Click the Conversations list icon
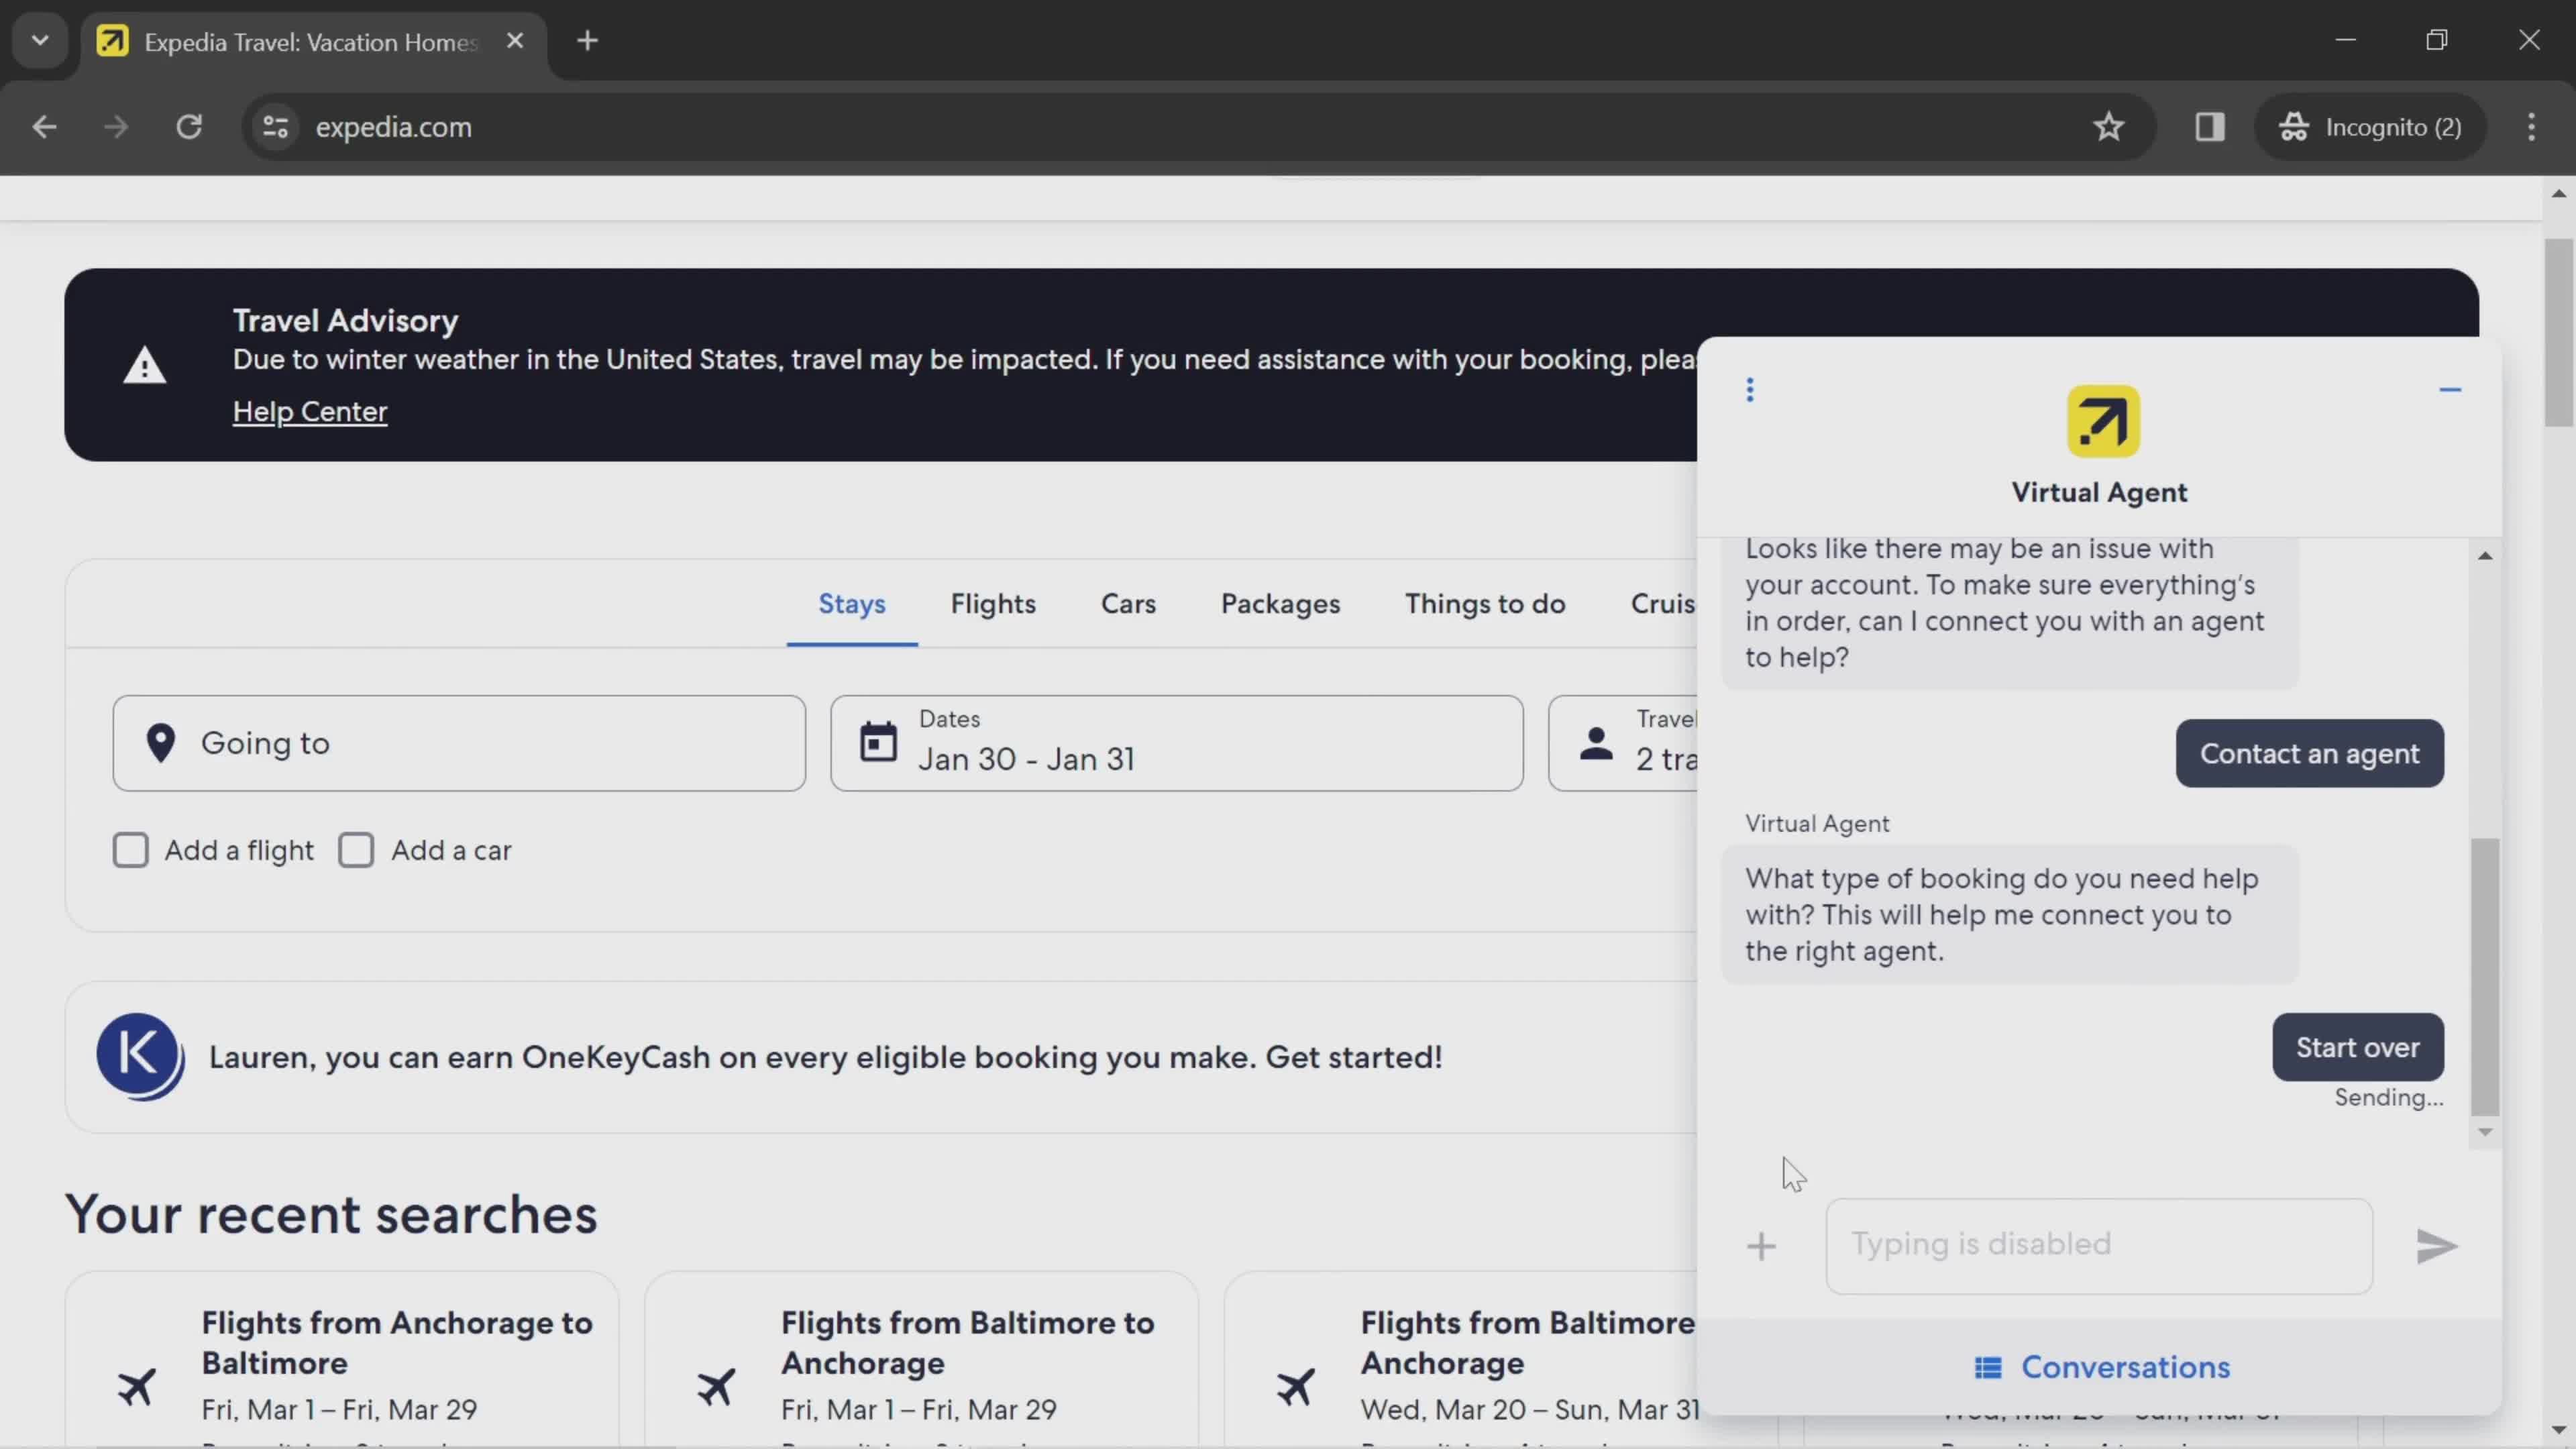Screen dimensions: 2576x1449 (1988, 1367)
